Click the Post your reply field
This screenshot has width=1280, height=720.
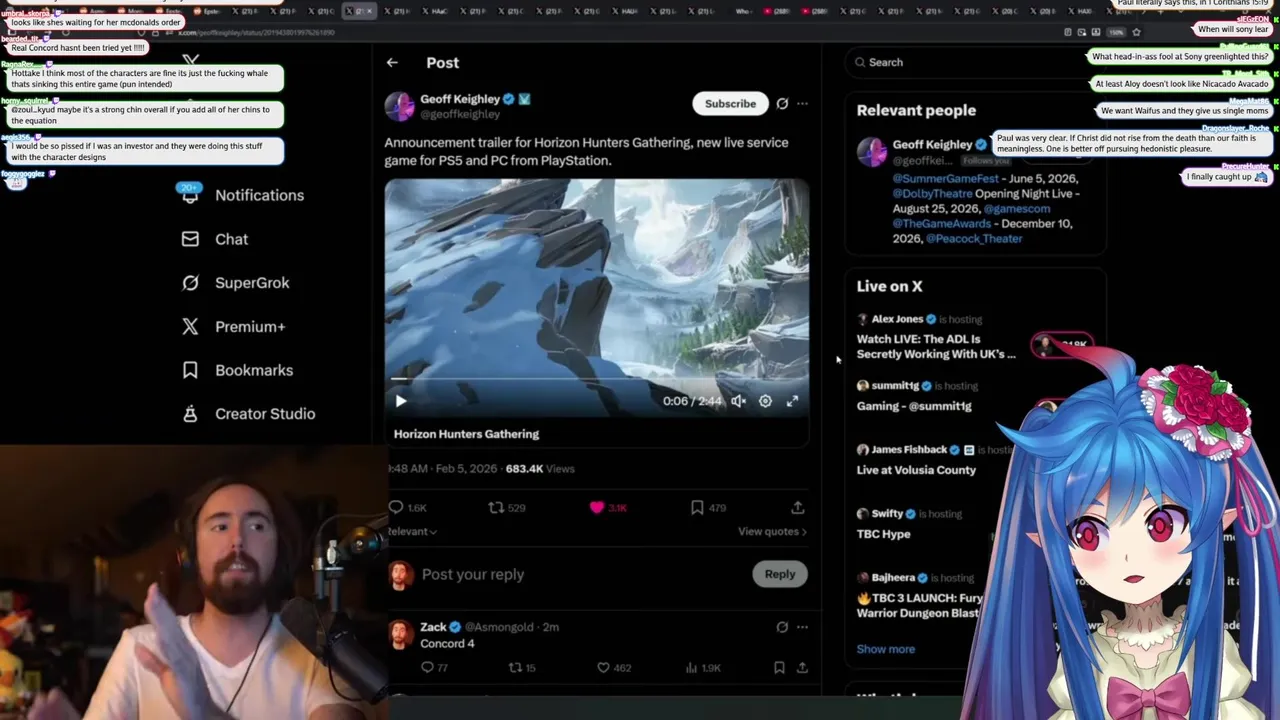pyautogui.click(x=580, y=574)
